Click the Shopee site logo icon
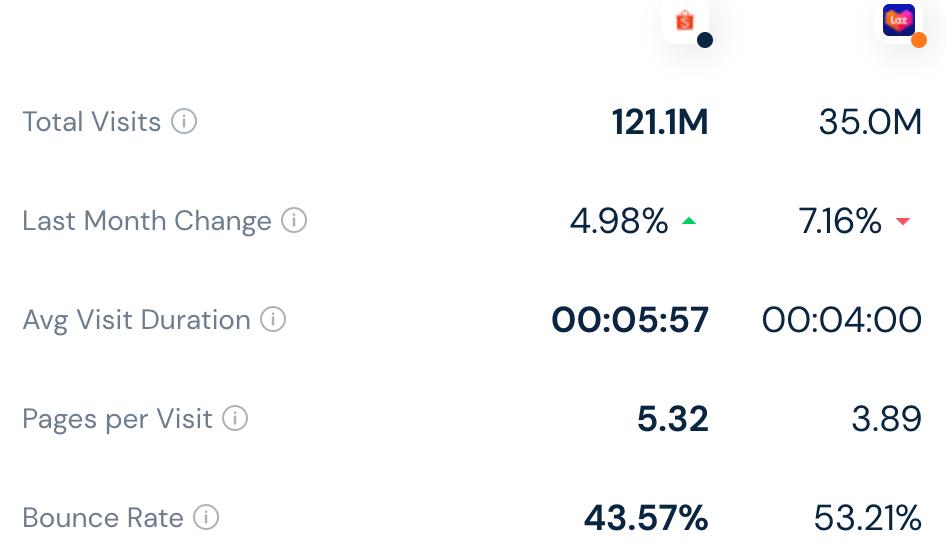This screenshot has height=552, width=946. pos(685,21)
